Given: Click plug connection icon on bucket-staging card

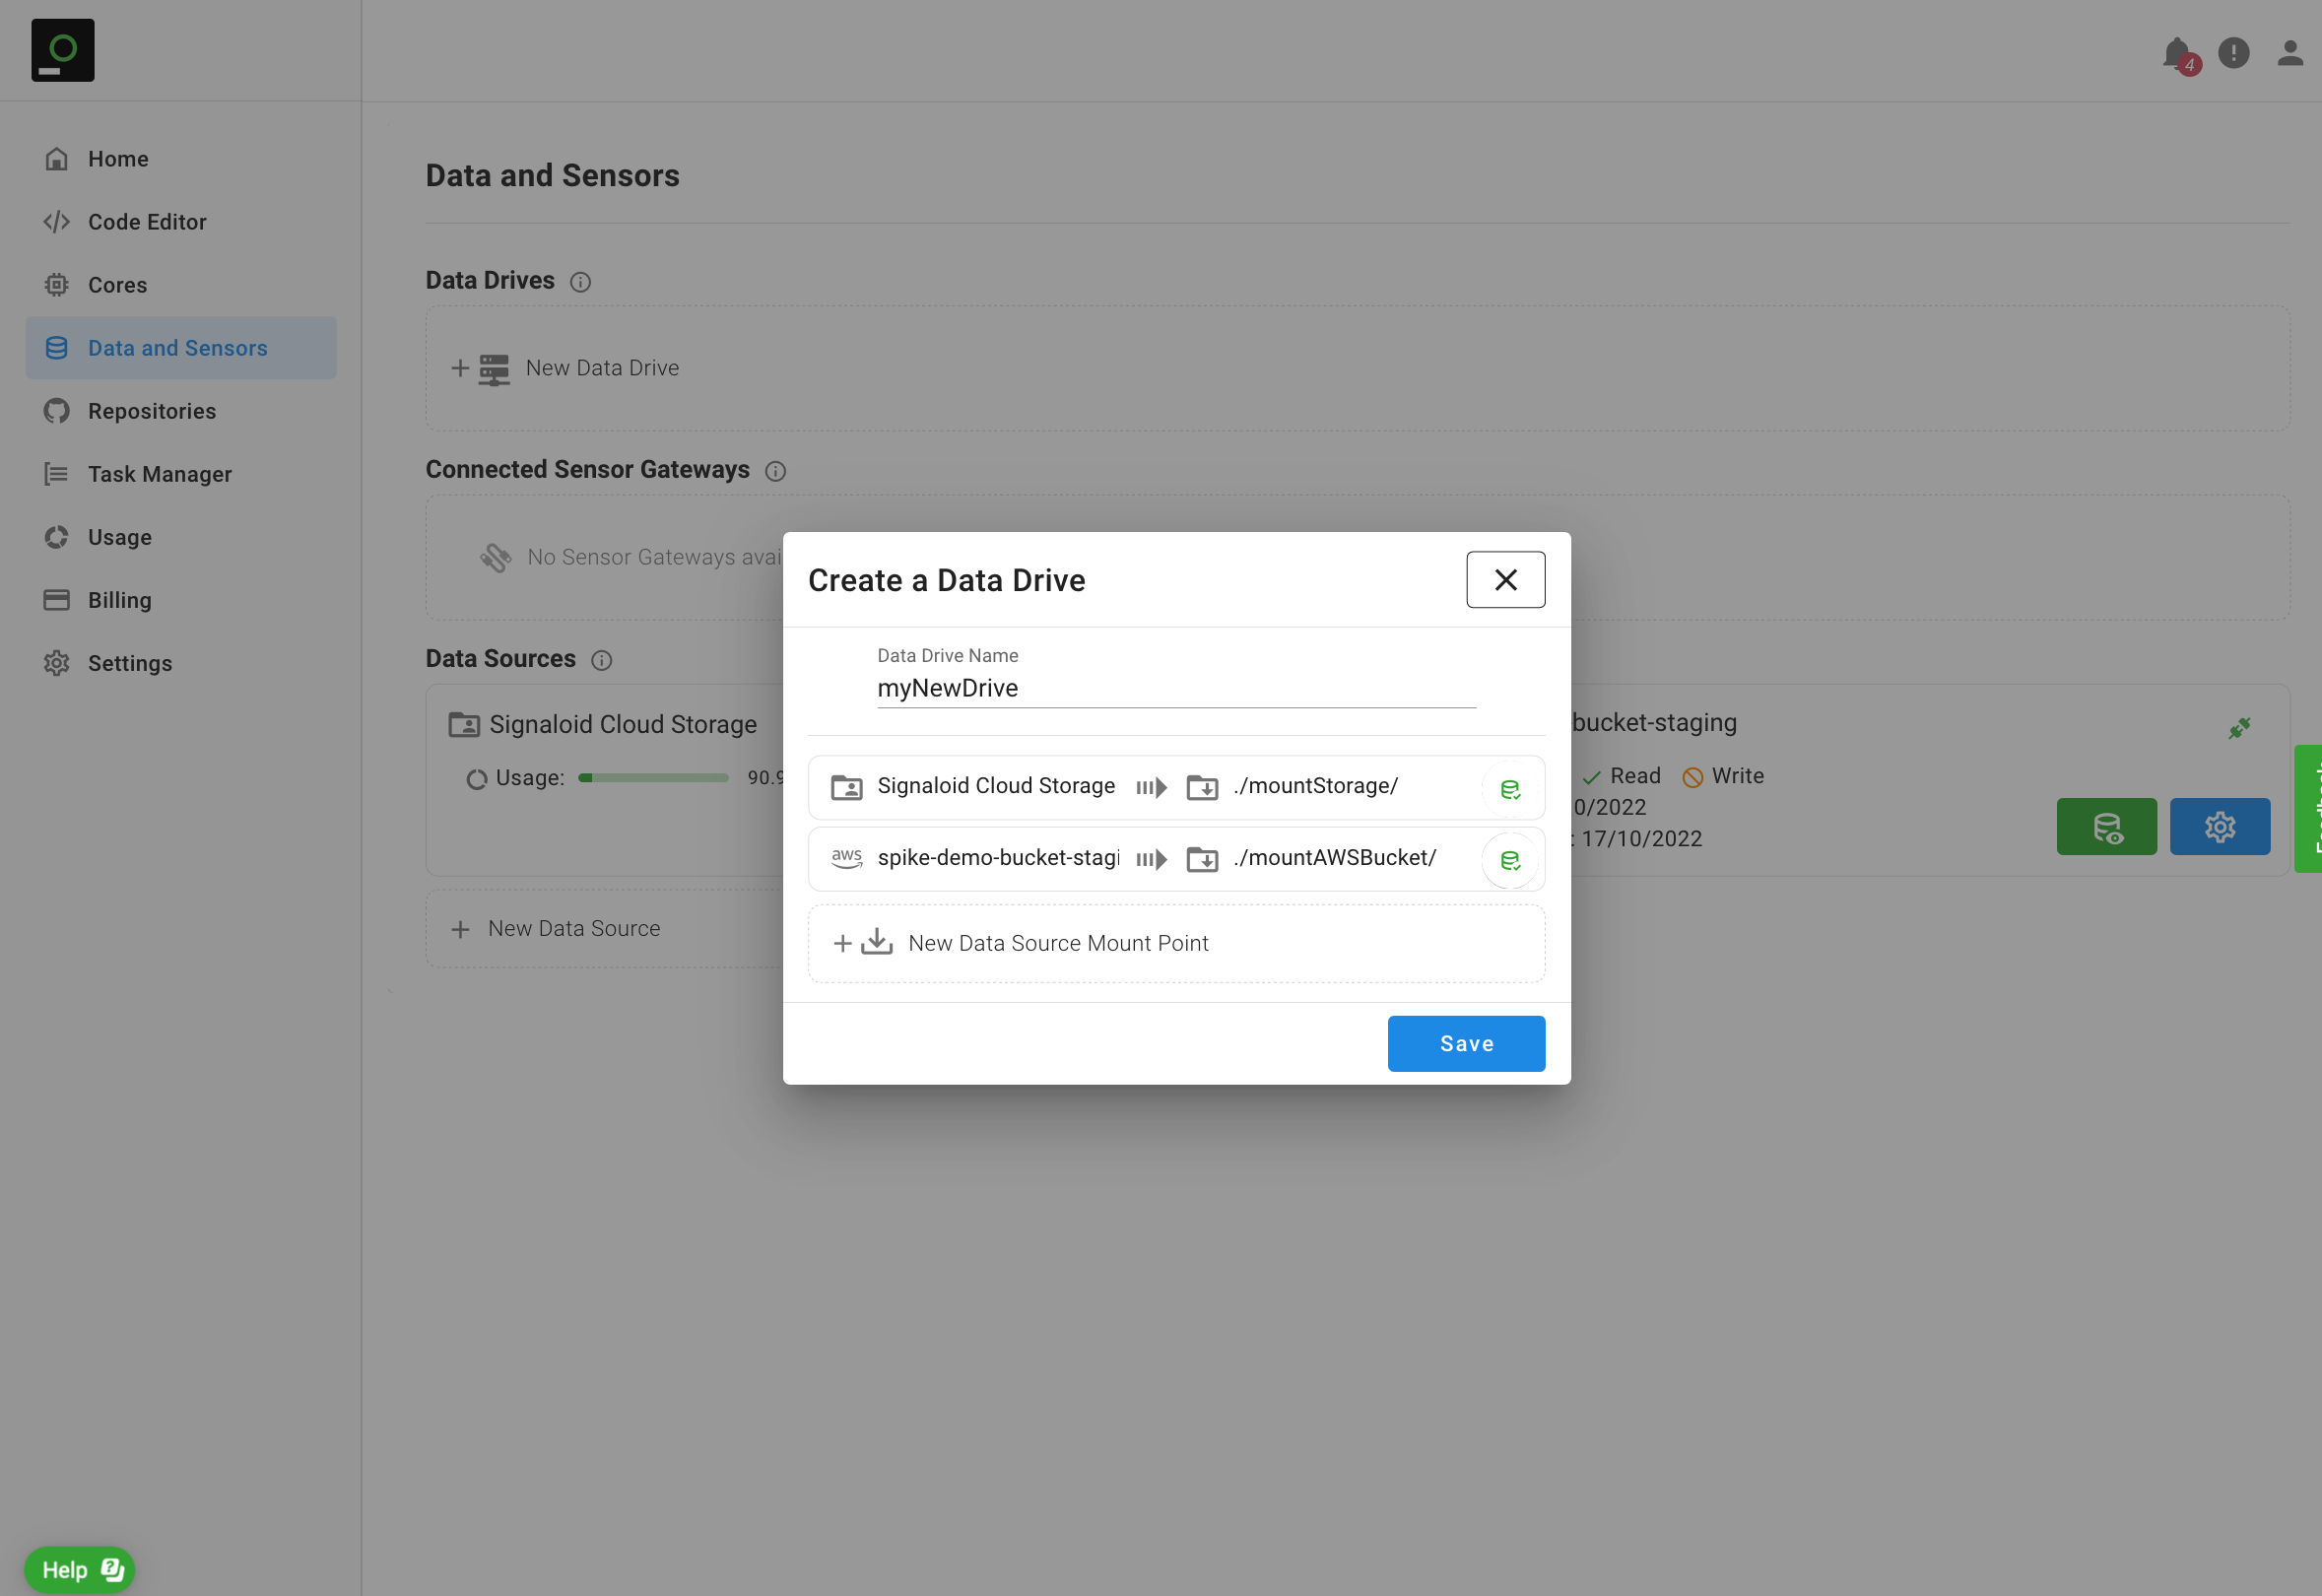Looking at the screenshot, I should click(x=2239, y=728).
